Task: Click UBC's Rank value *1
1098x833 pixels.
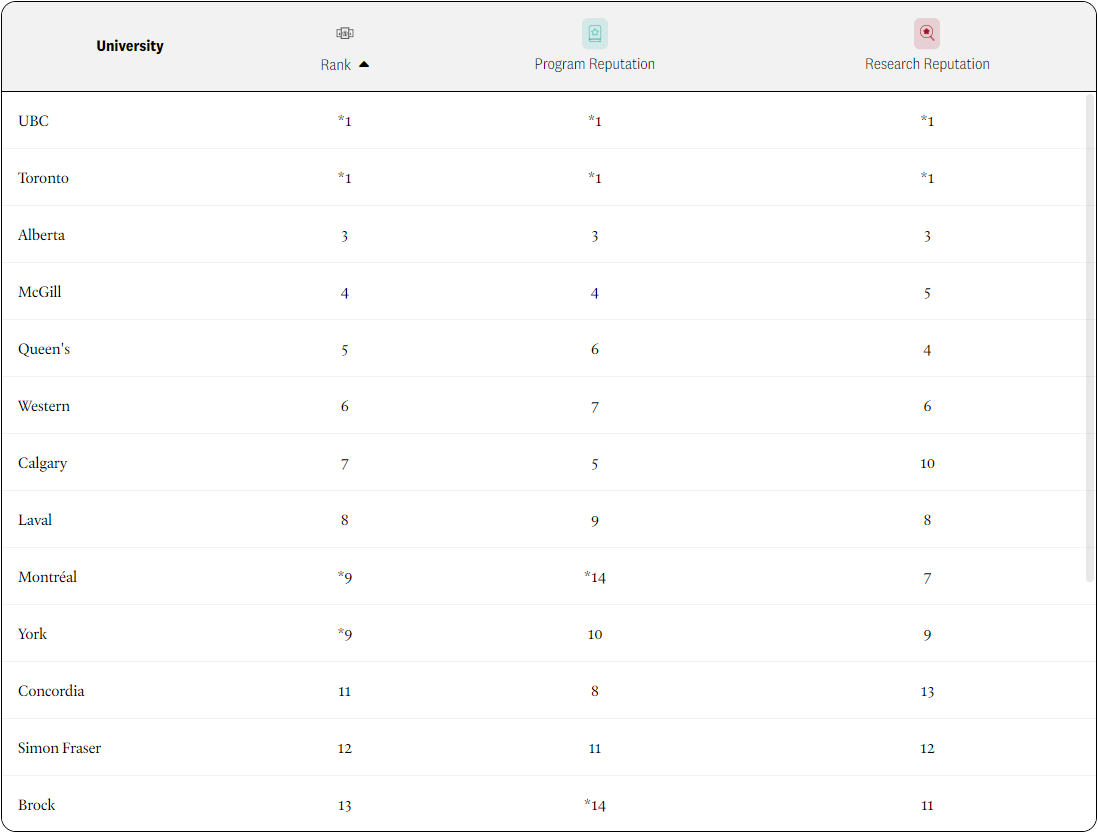Action: pyautogui.click(x=345, y=120)
